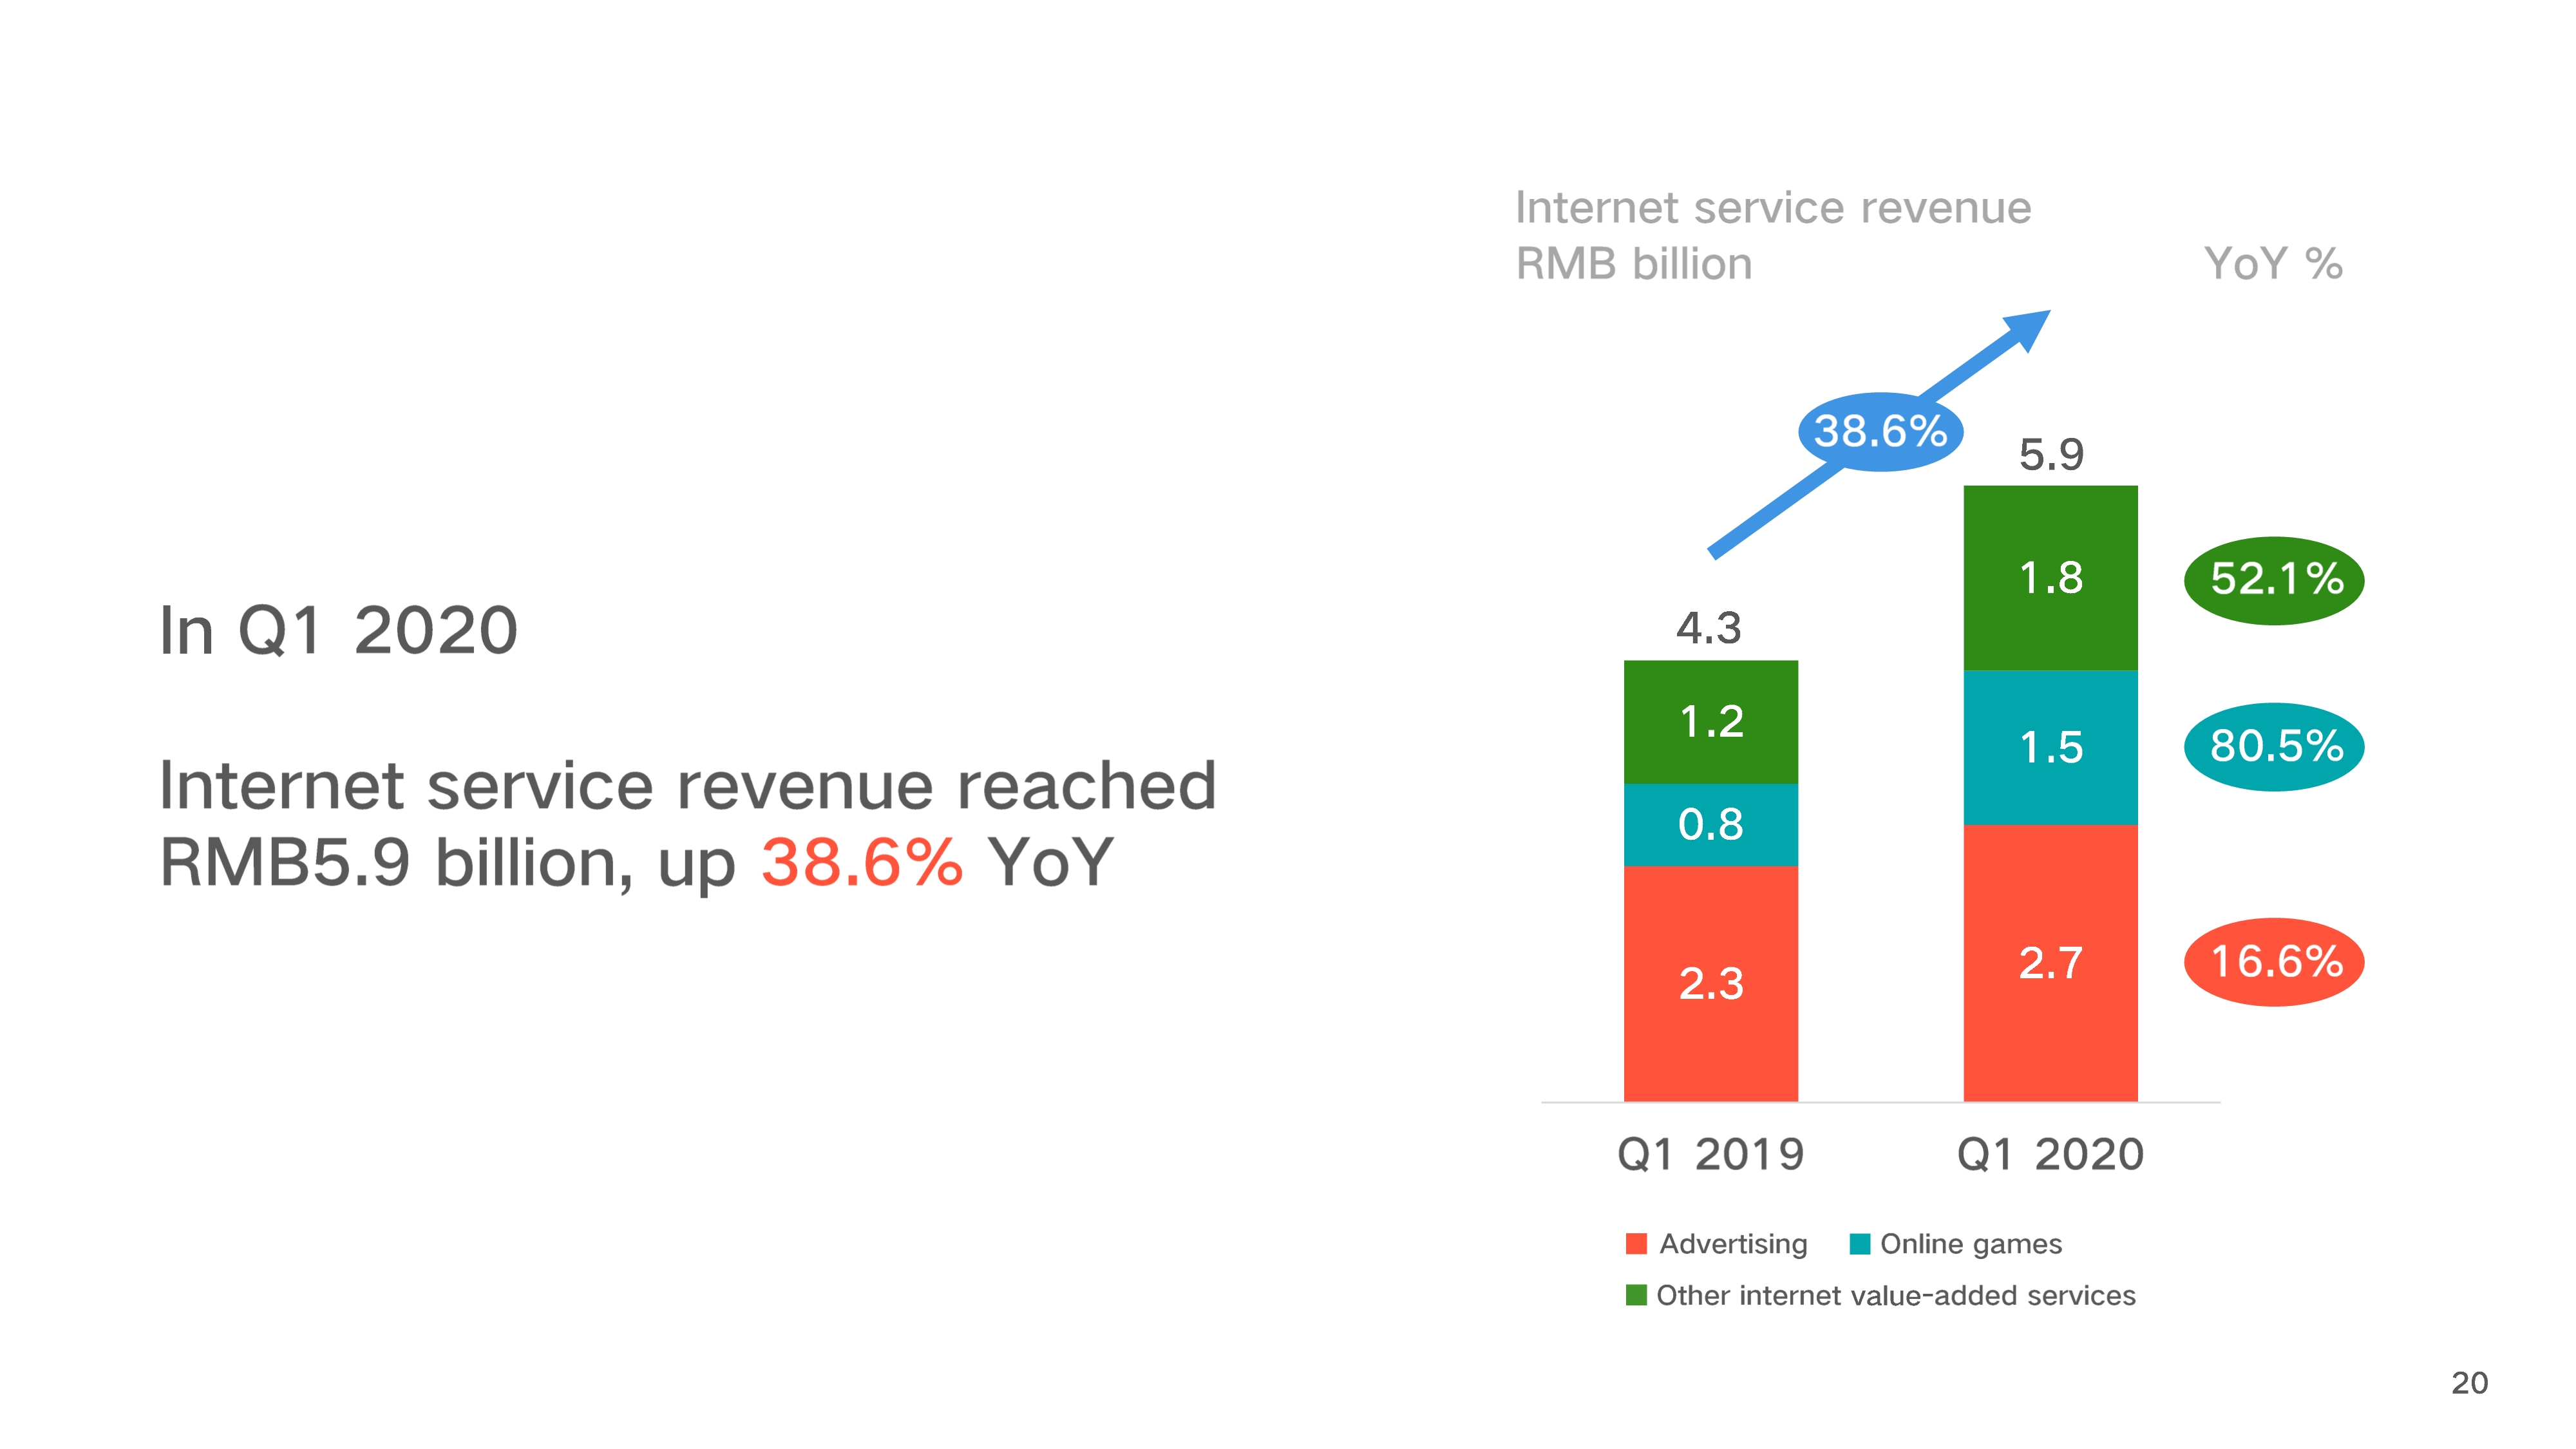The image size is (2576, 1449).
Task: Click the Q1 2019 advertising 2.3 segment
Action: click(1710, 983)
